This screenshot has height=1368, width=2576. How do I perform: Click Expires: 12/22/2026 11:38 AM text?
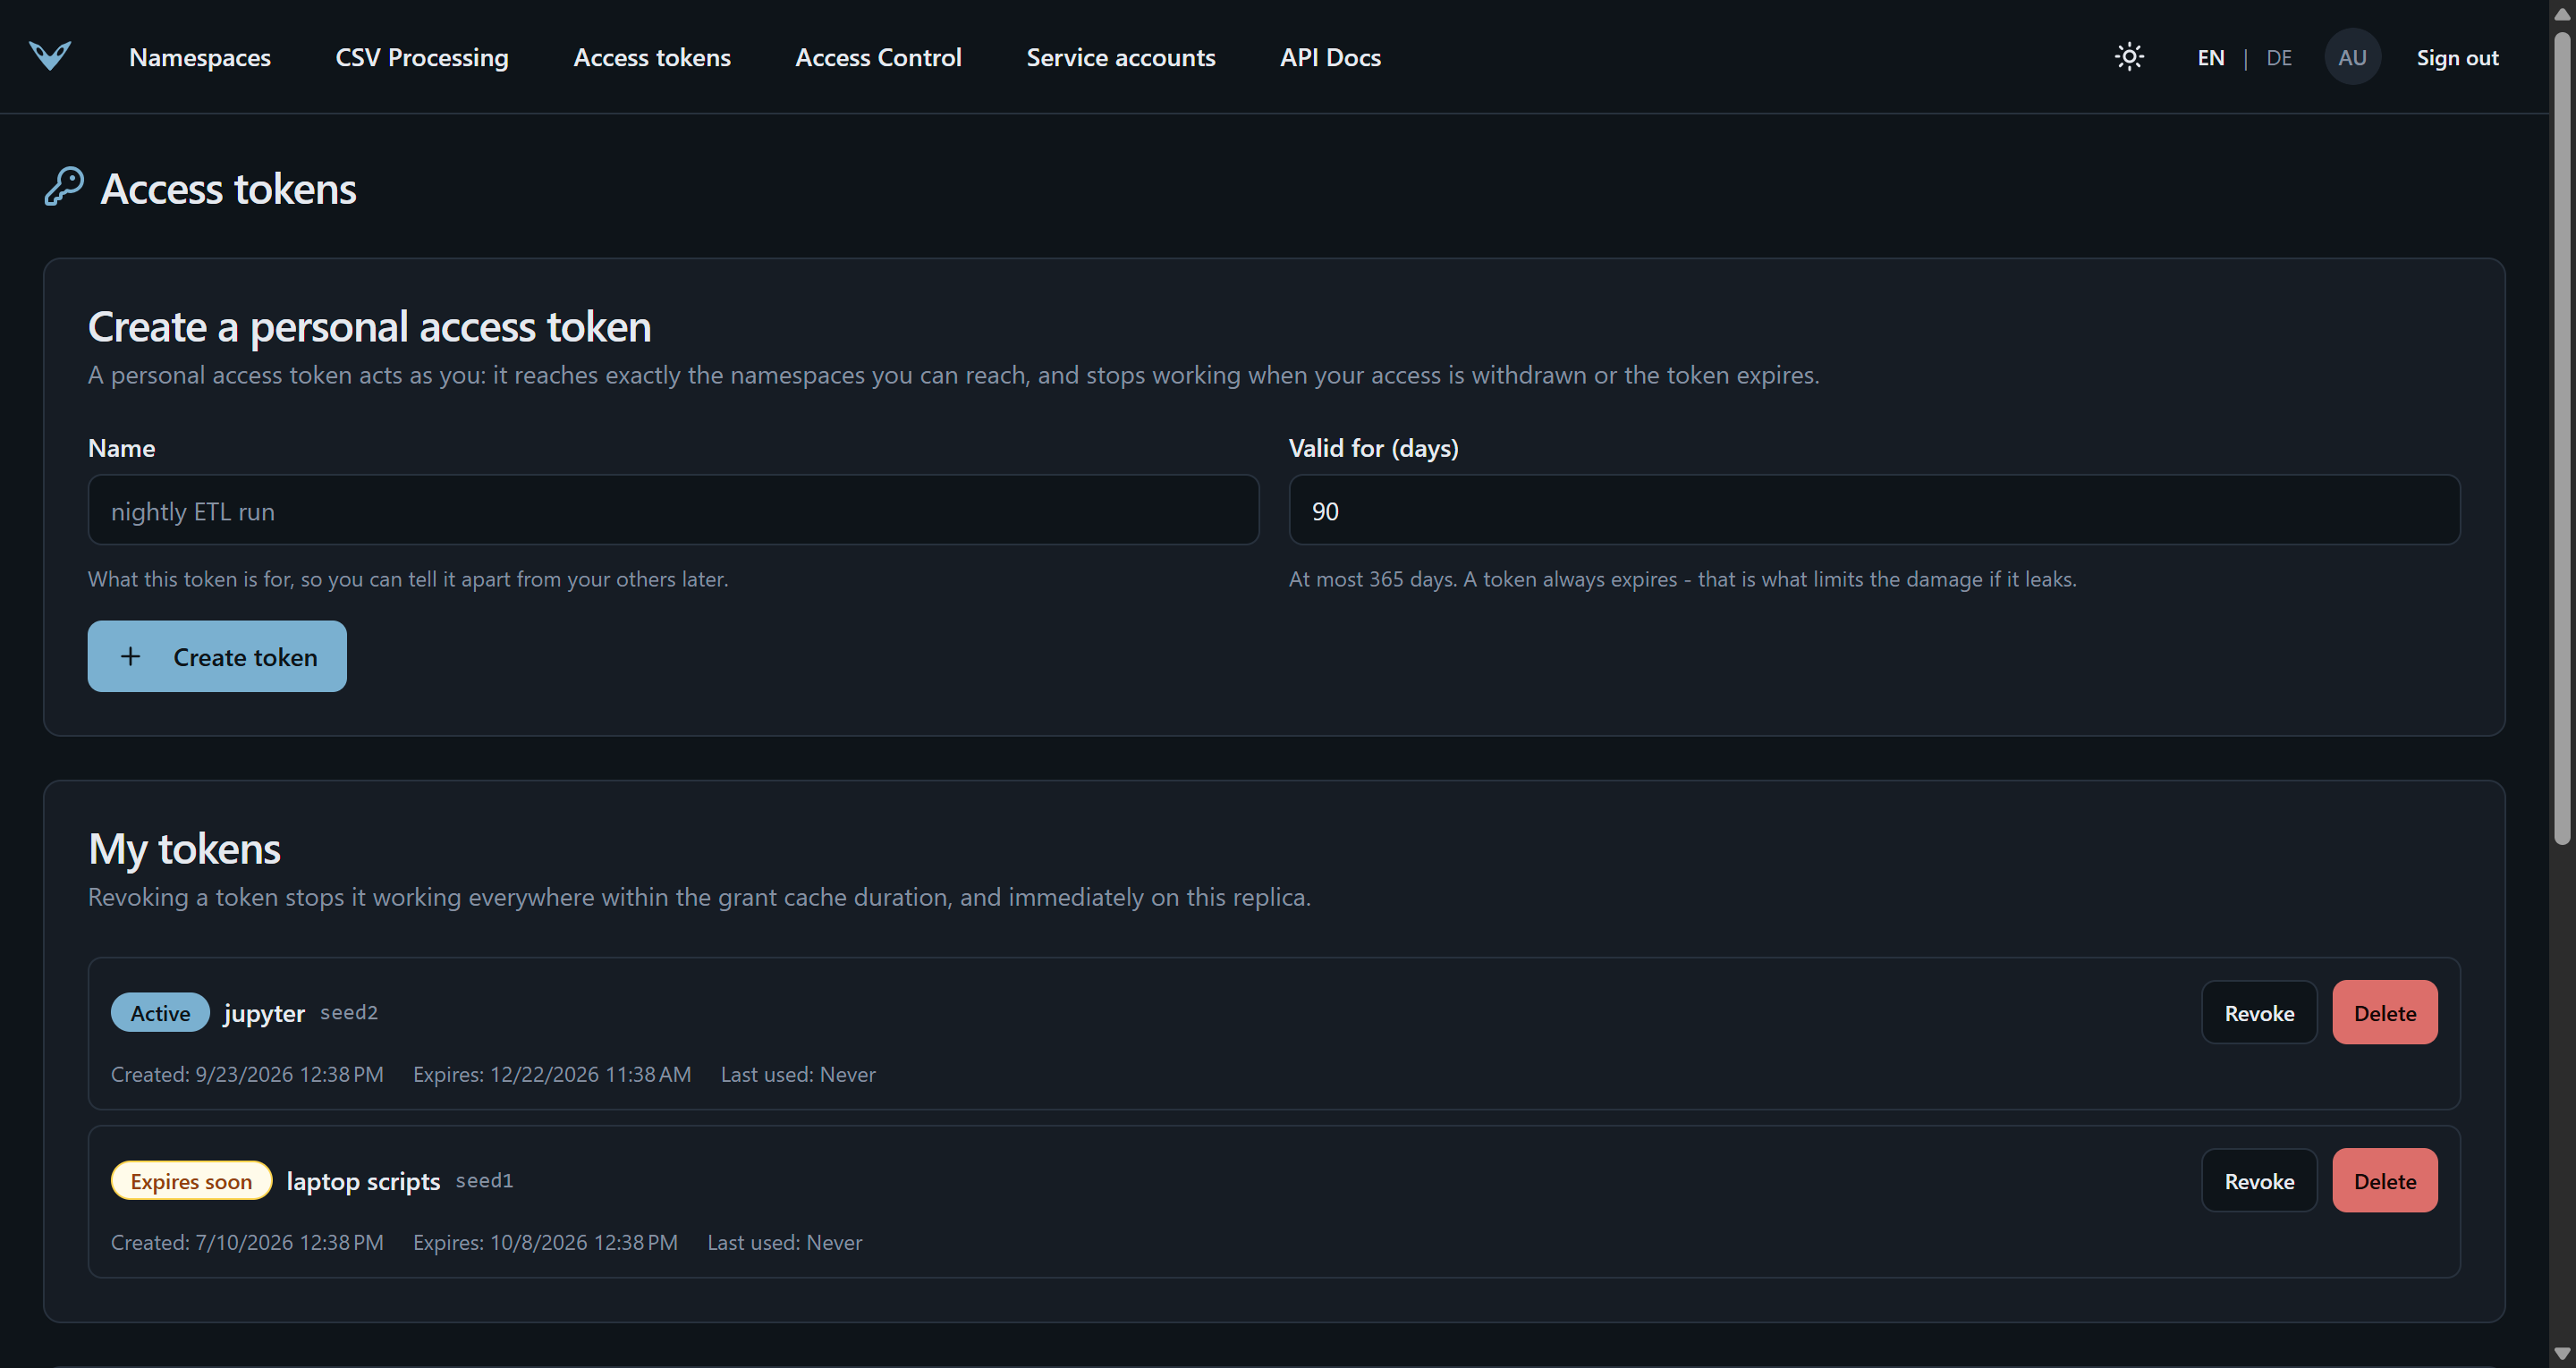tap(552, 1074)
